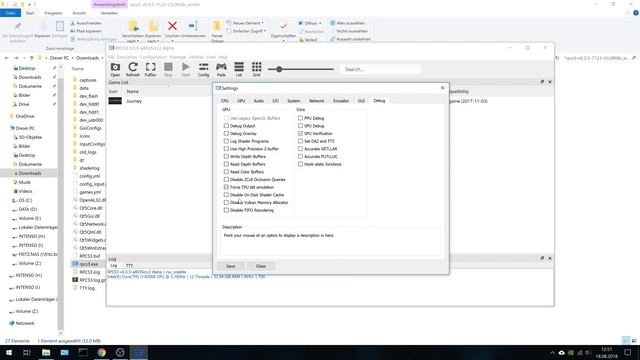Select Downloads in Explorer navigation tree

point(30,173)
